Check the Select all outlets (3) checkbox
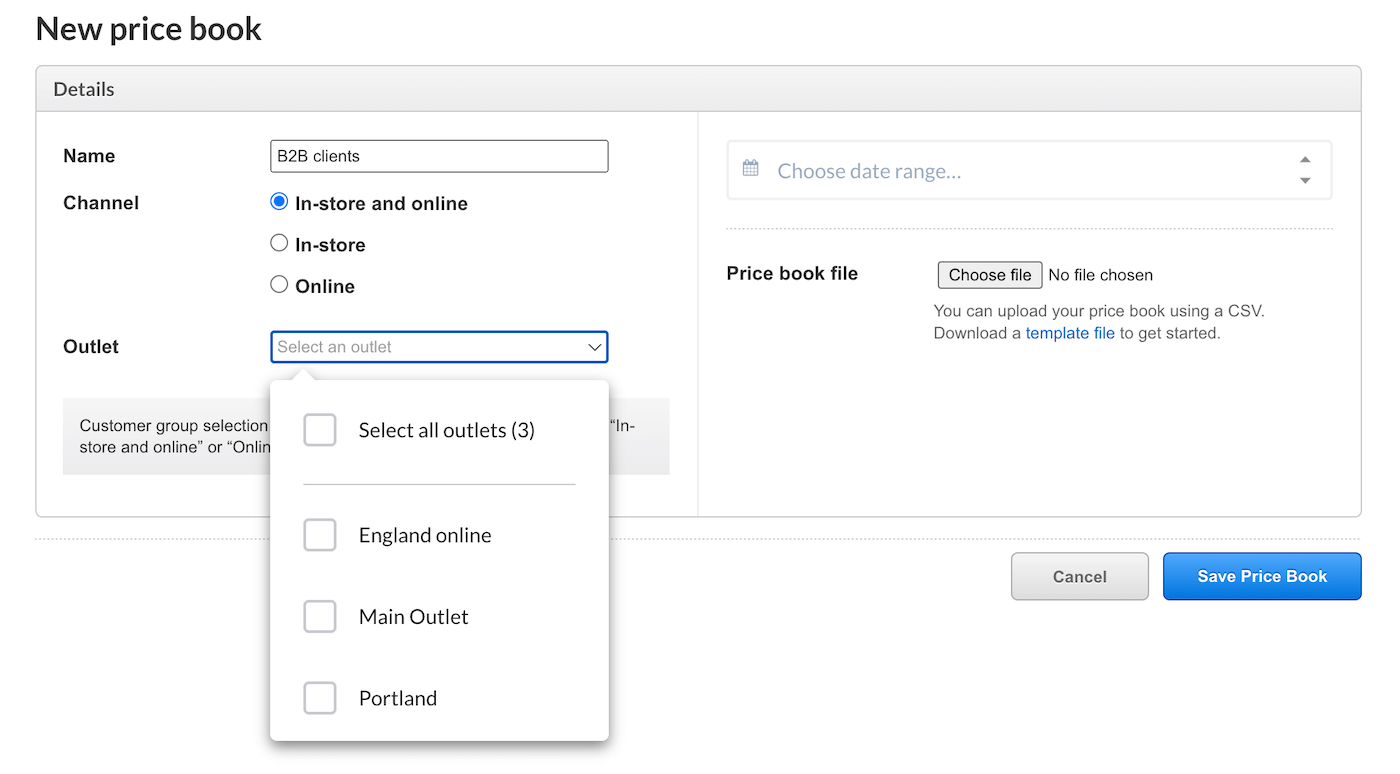 [320, 430]
